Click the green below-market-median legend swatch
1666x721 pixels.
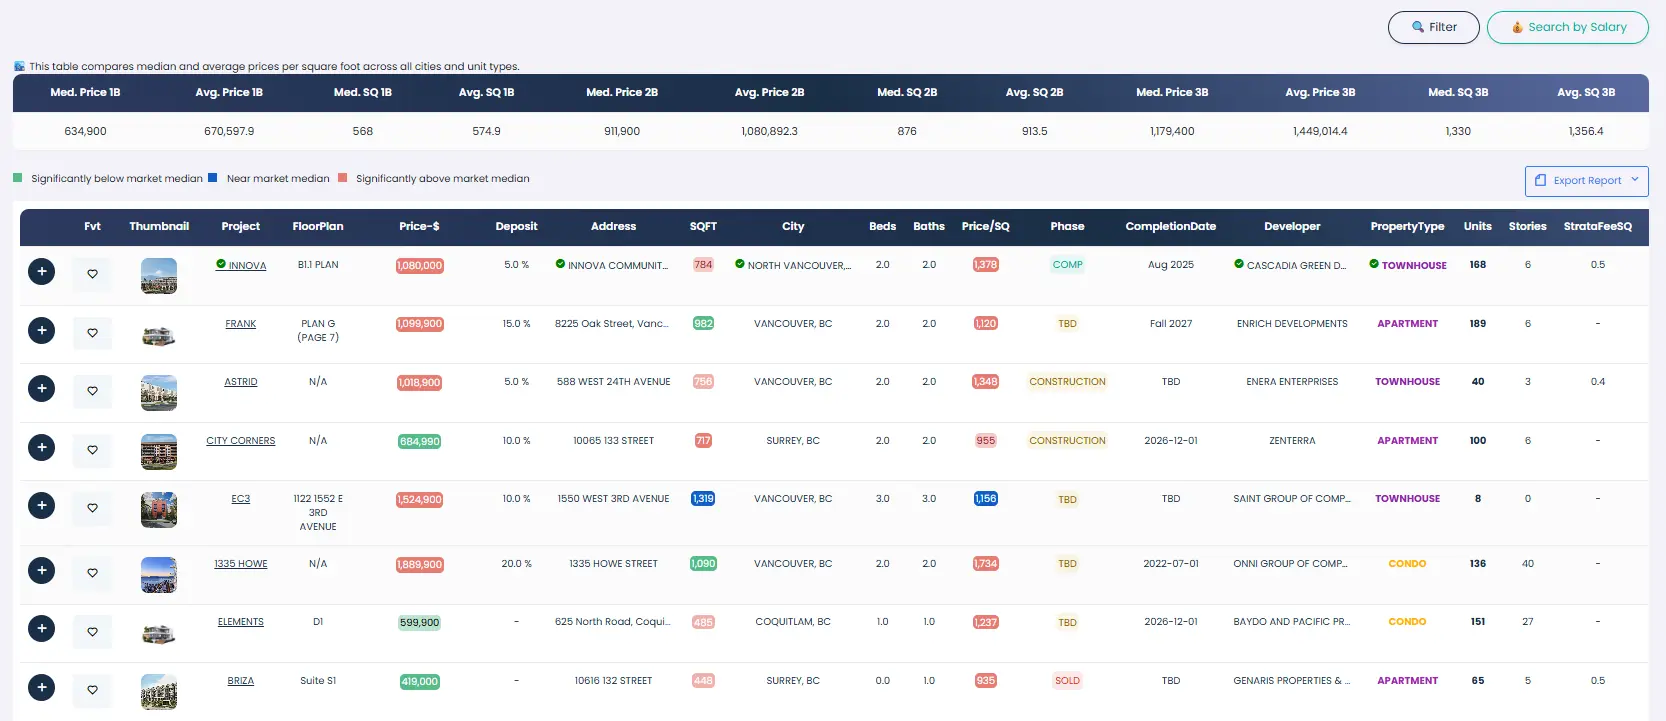tap(18, 178)
